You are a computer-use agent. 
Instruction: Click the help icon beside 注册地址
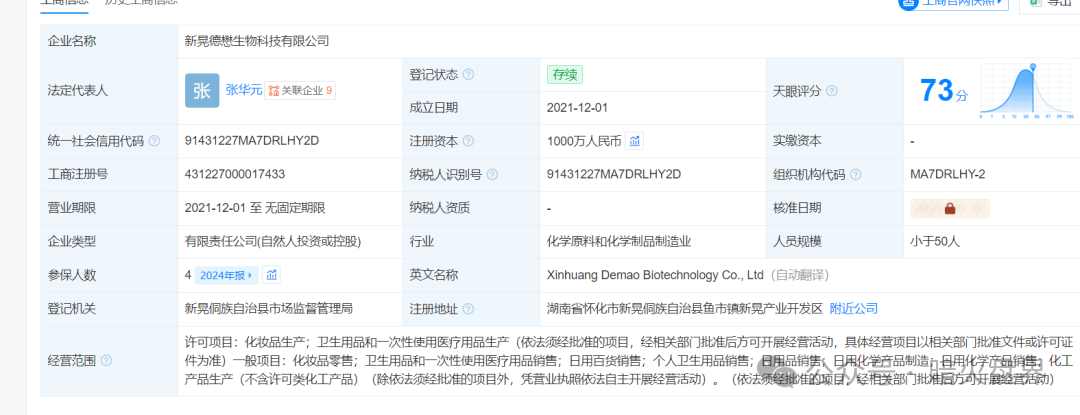click(468, 308)
